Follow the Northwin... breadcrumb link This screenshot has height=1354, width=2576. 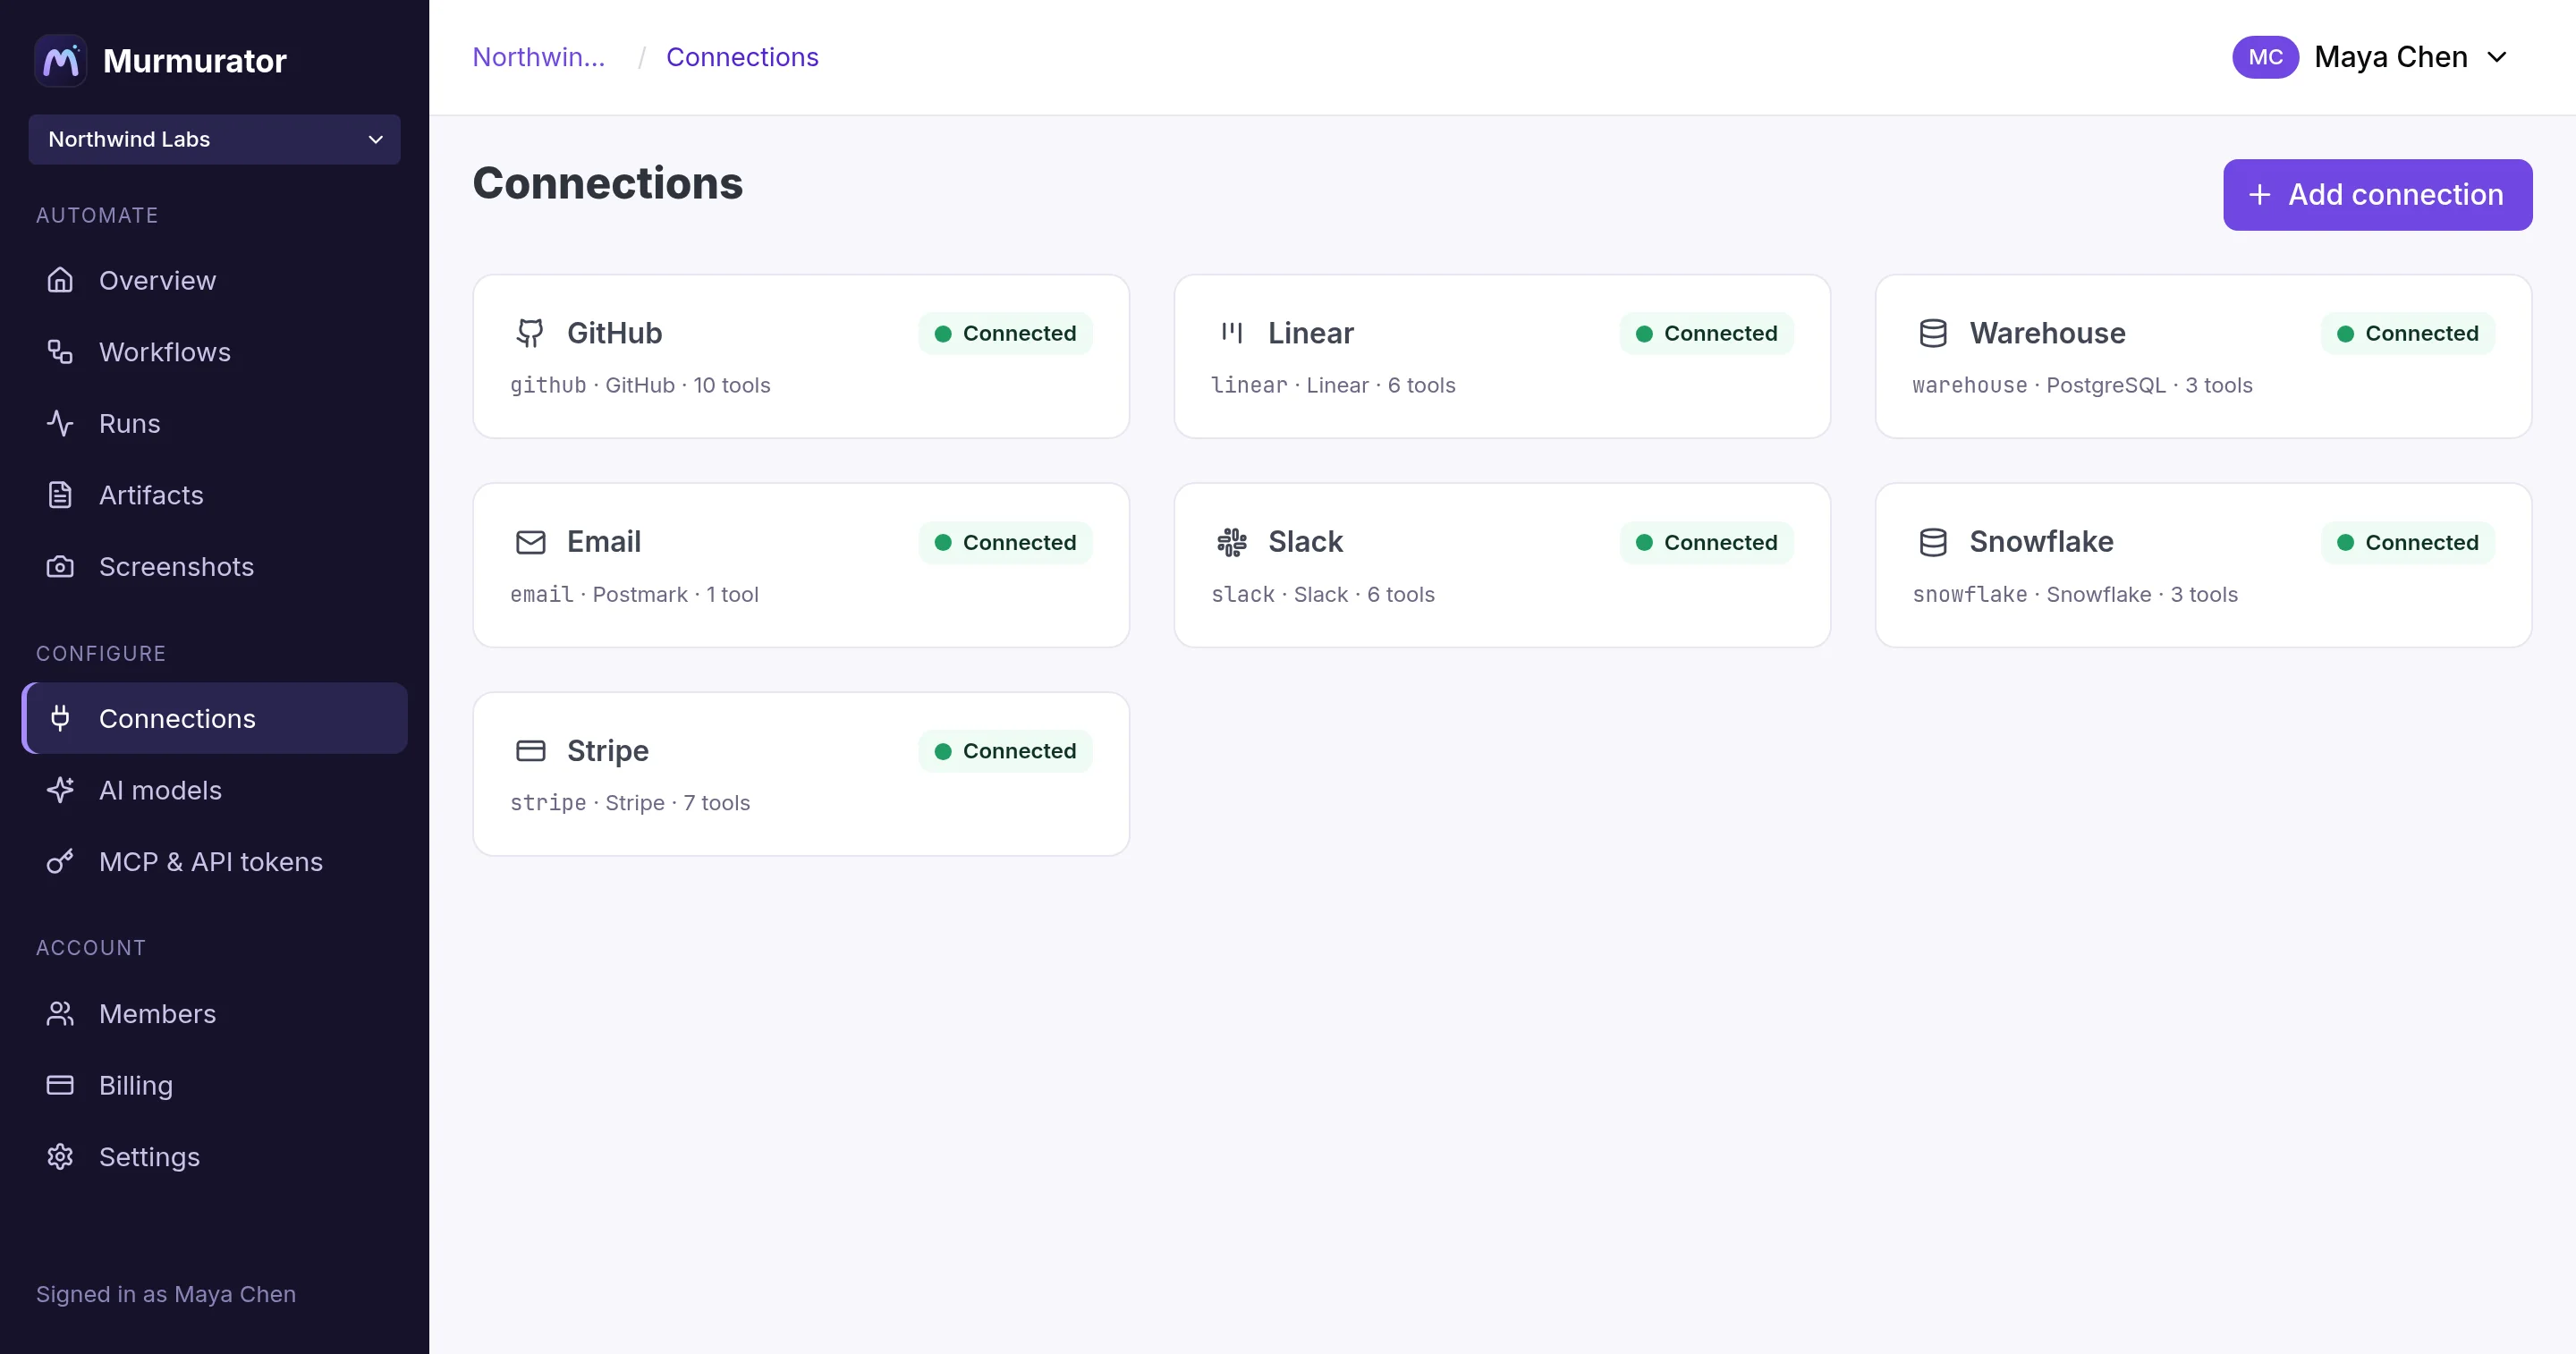point(538,57)
